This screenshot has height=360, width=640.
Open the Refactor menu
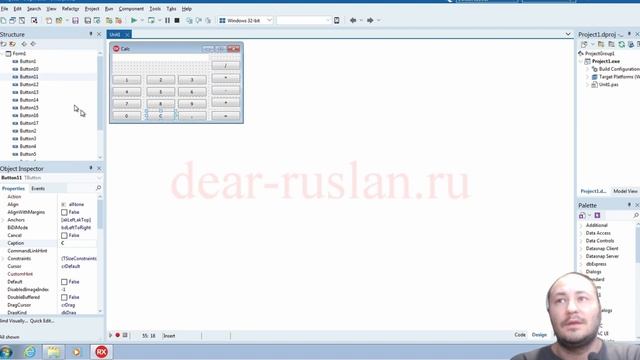(70, 9)
